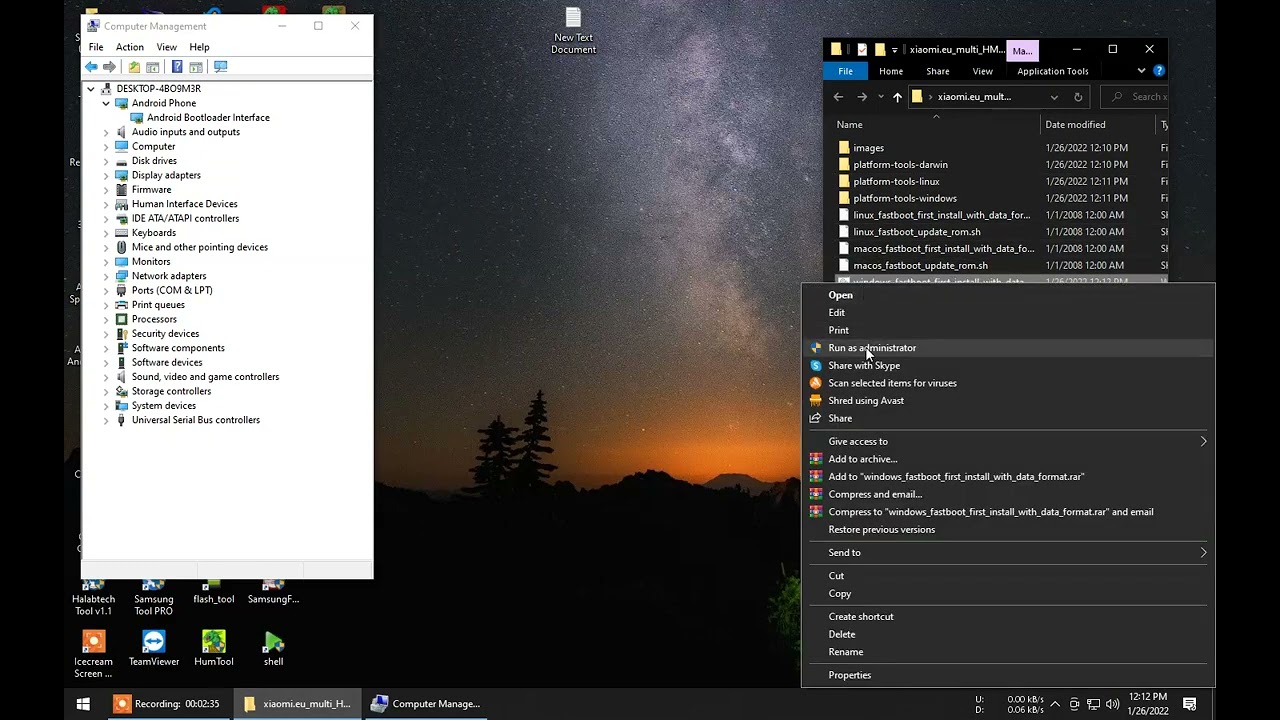Show hidden tray icons chevron

click(1054, 704)
